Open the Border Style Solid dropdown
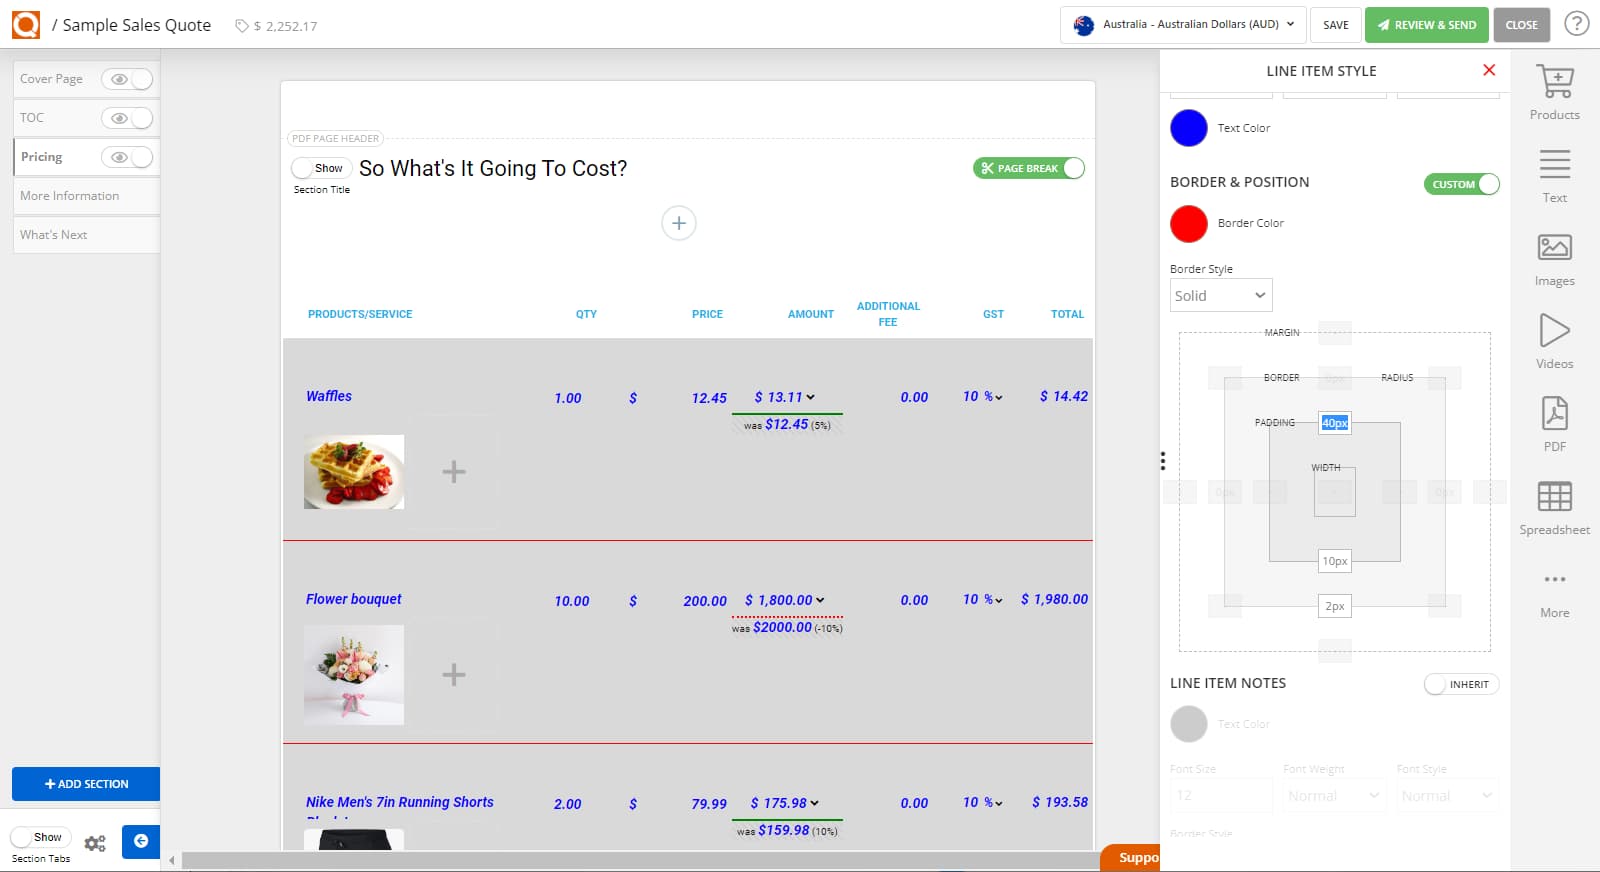Screen dimensions: 1600x872 click(x=1221, y=295)
